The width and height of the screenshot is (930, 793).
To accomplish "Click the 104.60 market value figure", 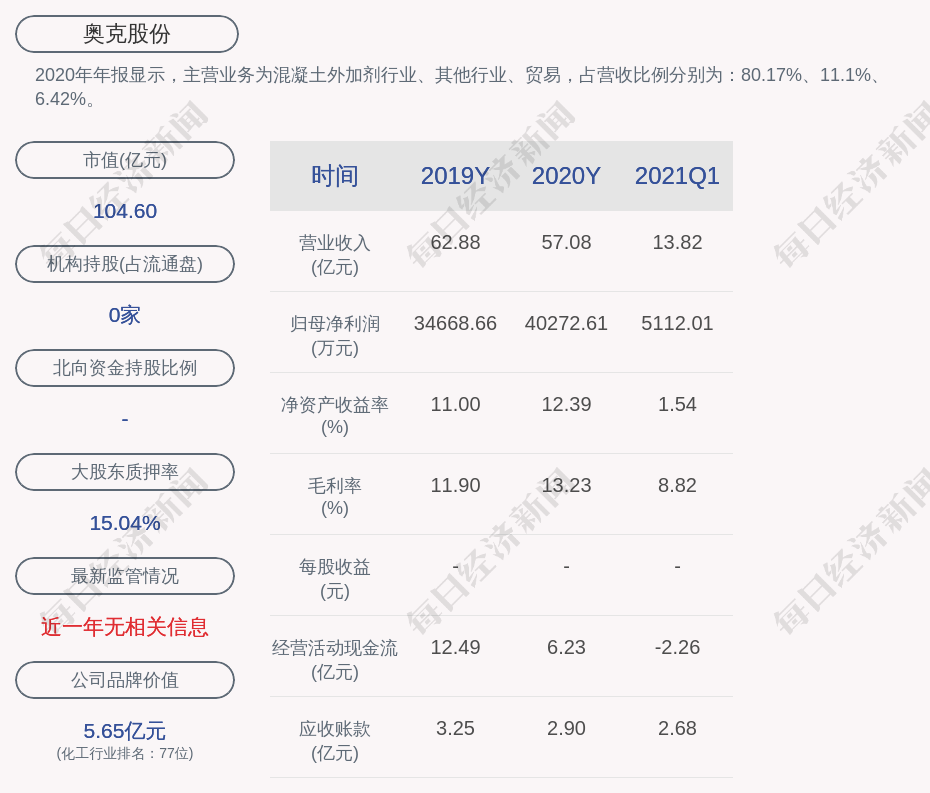I will click(x=125, y=211).
